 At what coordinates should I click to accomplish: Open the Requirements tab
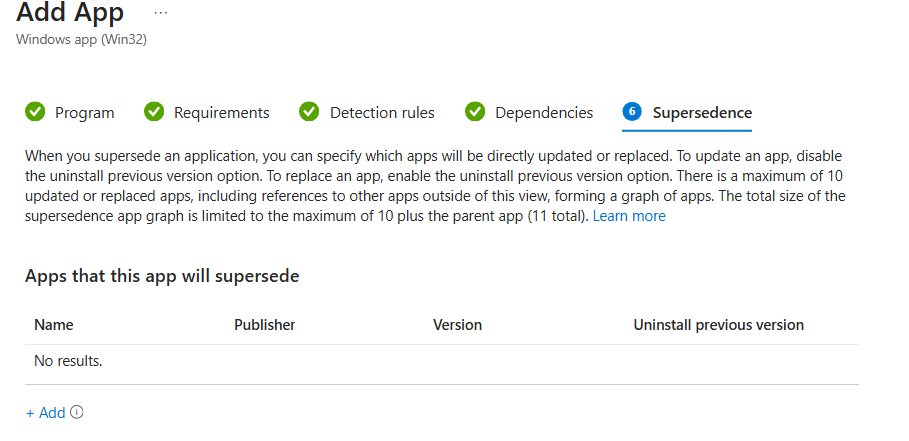(221, 113)
